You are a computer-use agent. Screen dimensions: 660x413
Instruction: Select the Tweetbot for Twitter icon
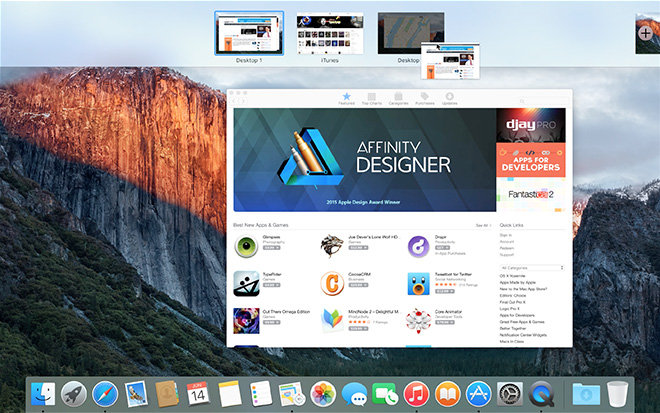click(419, 284)
